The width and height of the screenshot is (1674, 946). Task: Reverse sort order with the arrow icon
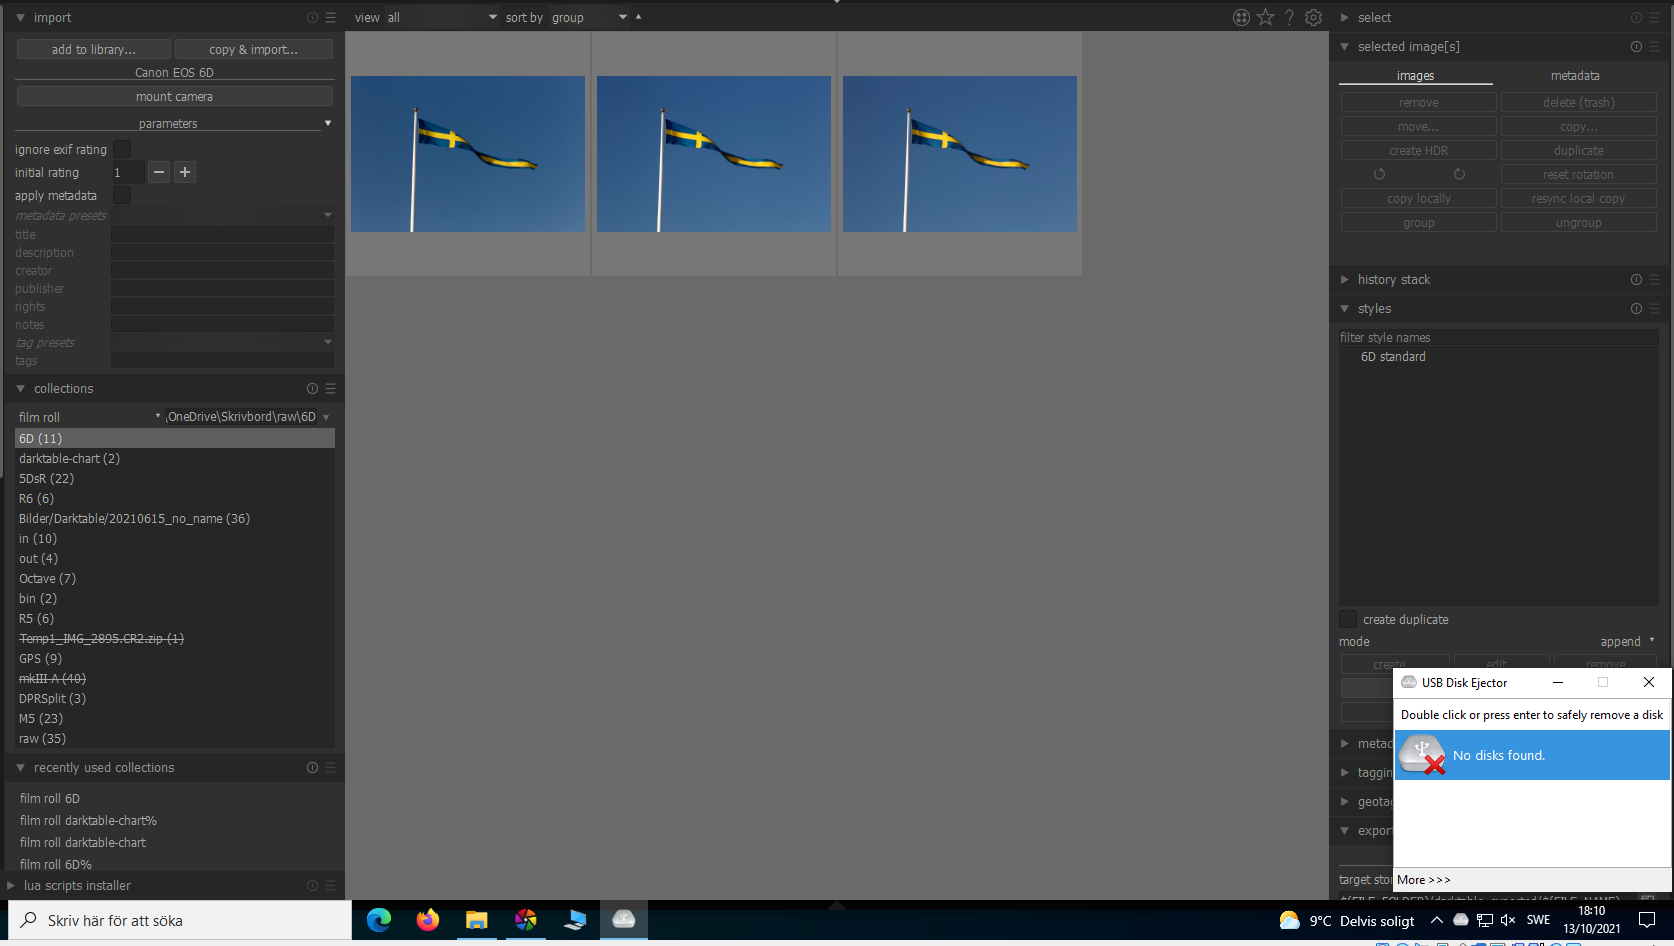click(x=638, y=17)
